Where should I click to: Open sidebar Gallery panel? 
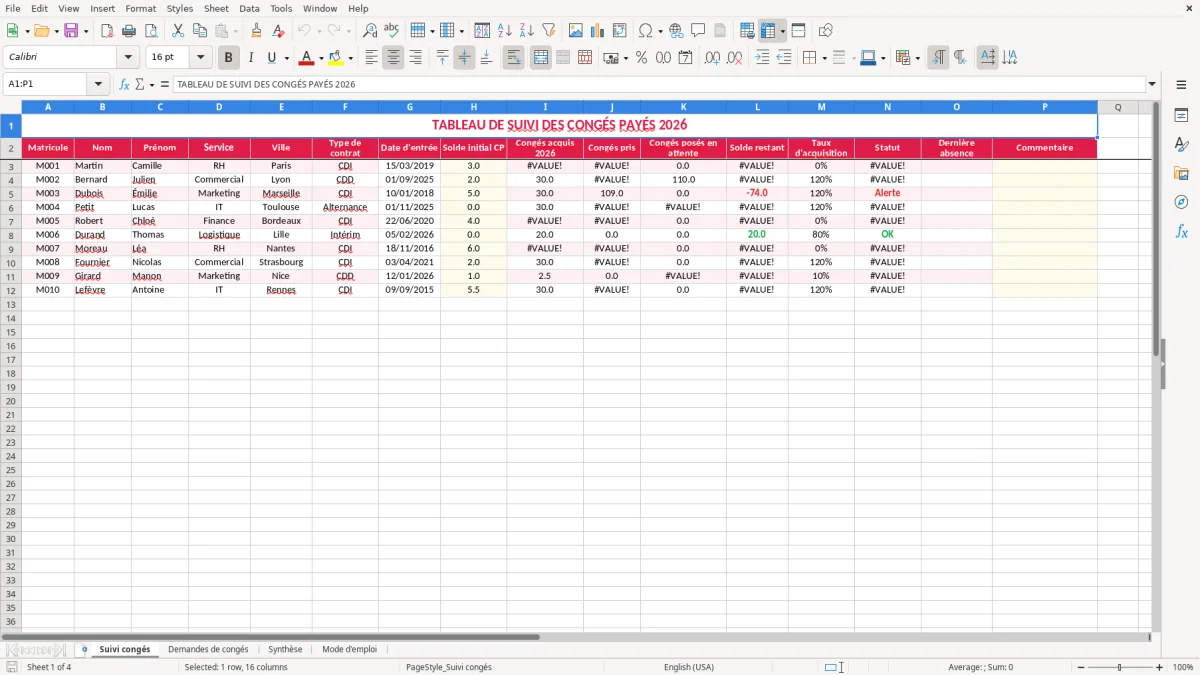tap(1181, 173)
